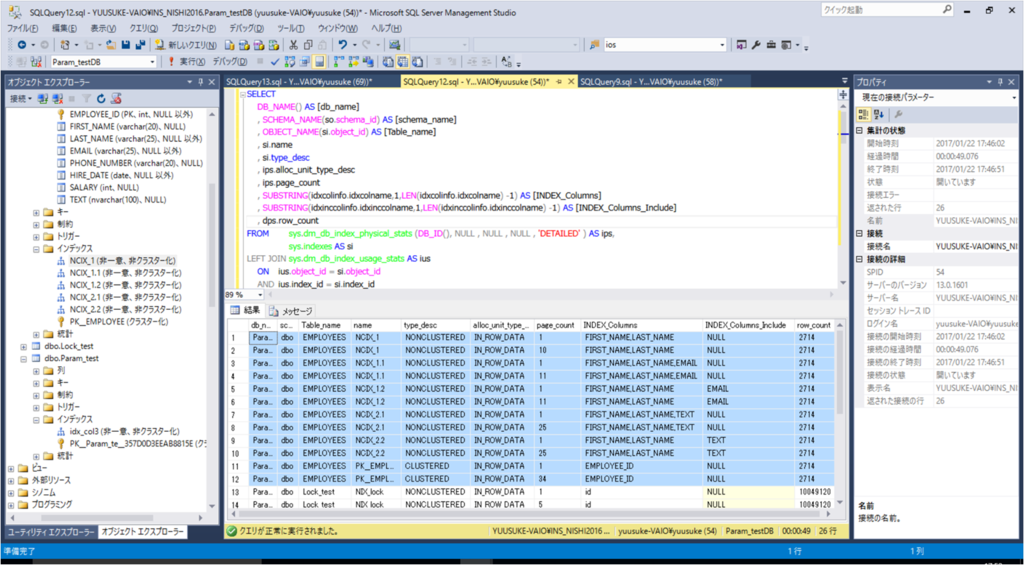This screenshot has height=565, width=1024.
Task: Switch to ユーティリティ エクスプローラー bottom tab
Action: click(51, 532)
